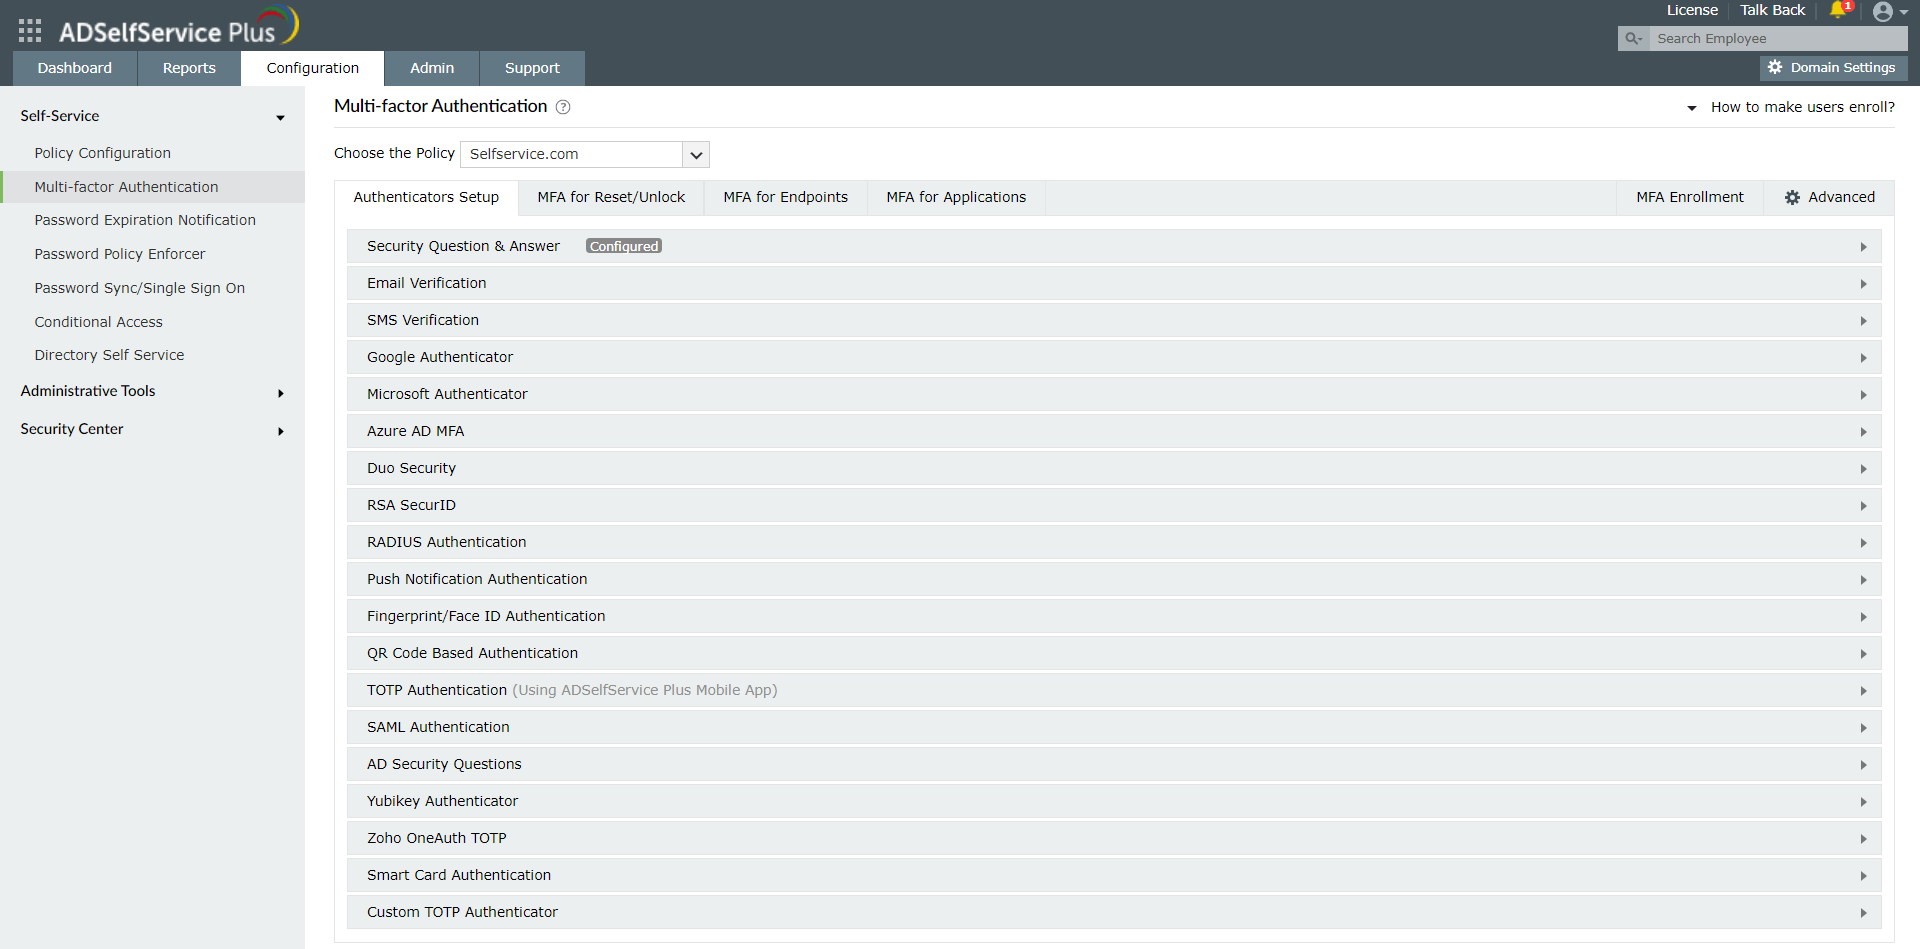Viewport: 1920px width, 949px height.
Task: Open Policy Configuration in sidebar
Action: click(x=103, y=153)
